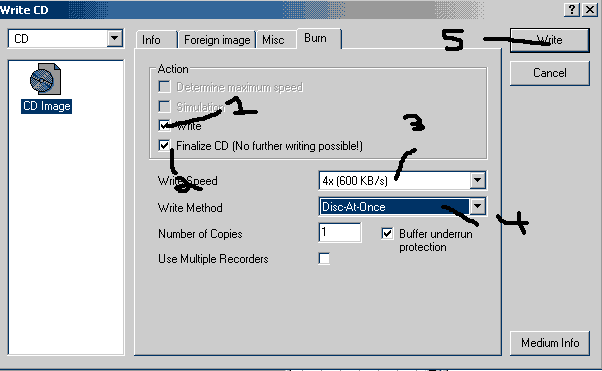This screenshot has height=371, width=602.
Task: Click the Cancel button
Action: pos(549,73)
